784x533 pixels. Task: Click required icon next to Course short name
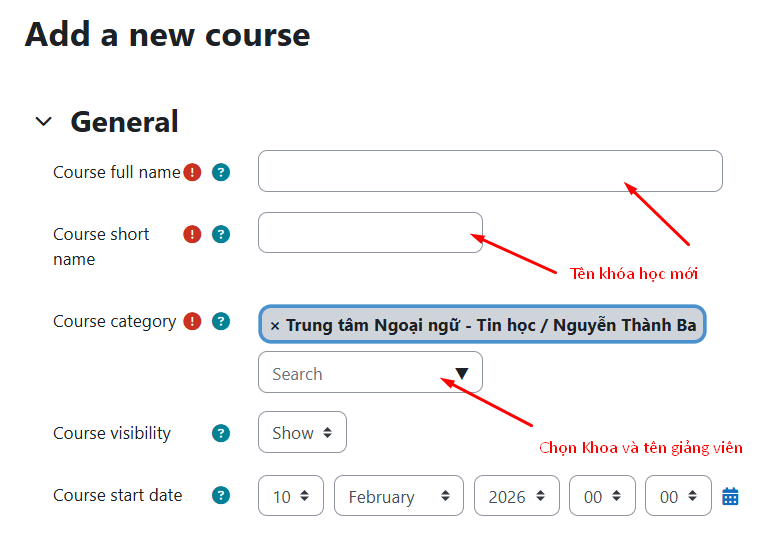click(192, 234)
